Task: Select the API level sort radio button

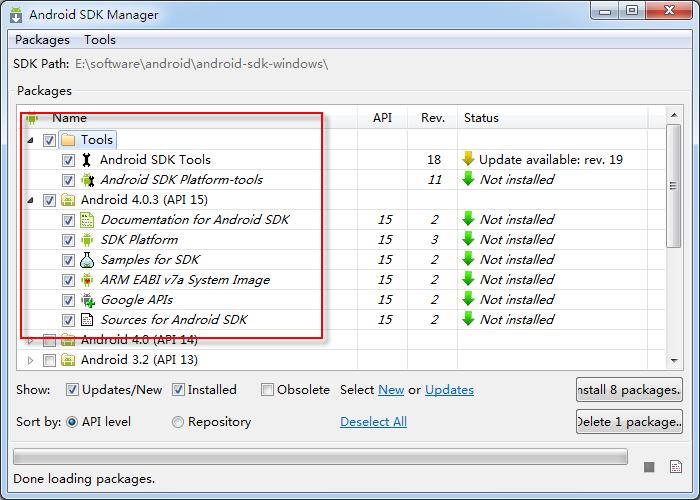Action: click(72, 422)
